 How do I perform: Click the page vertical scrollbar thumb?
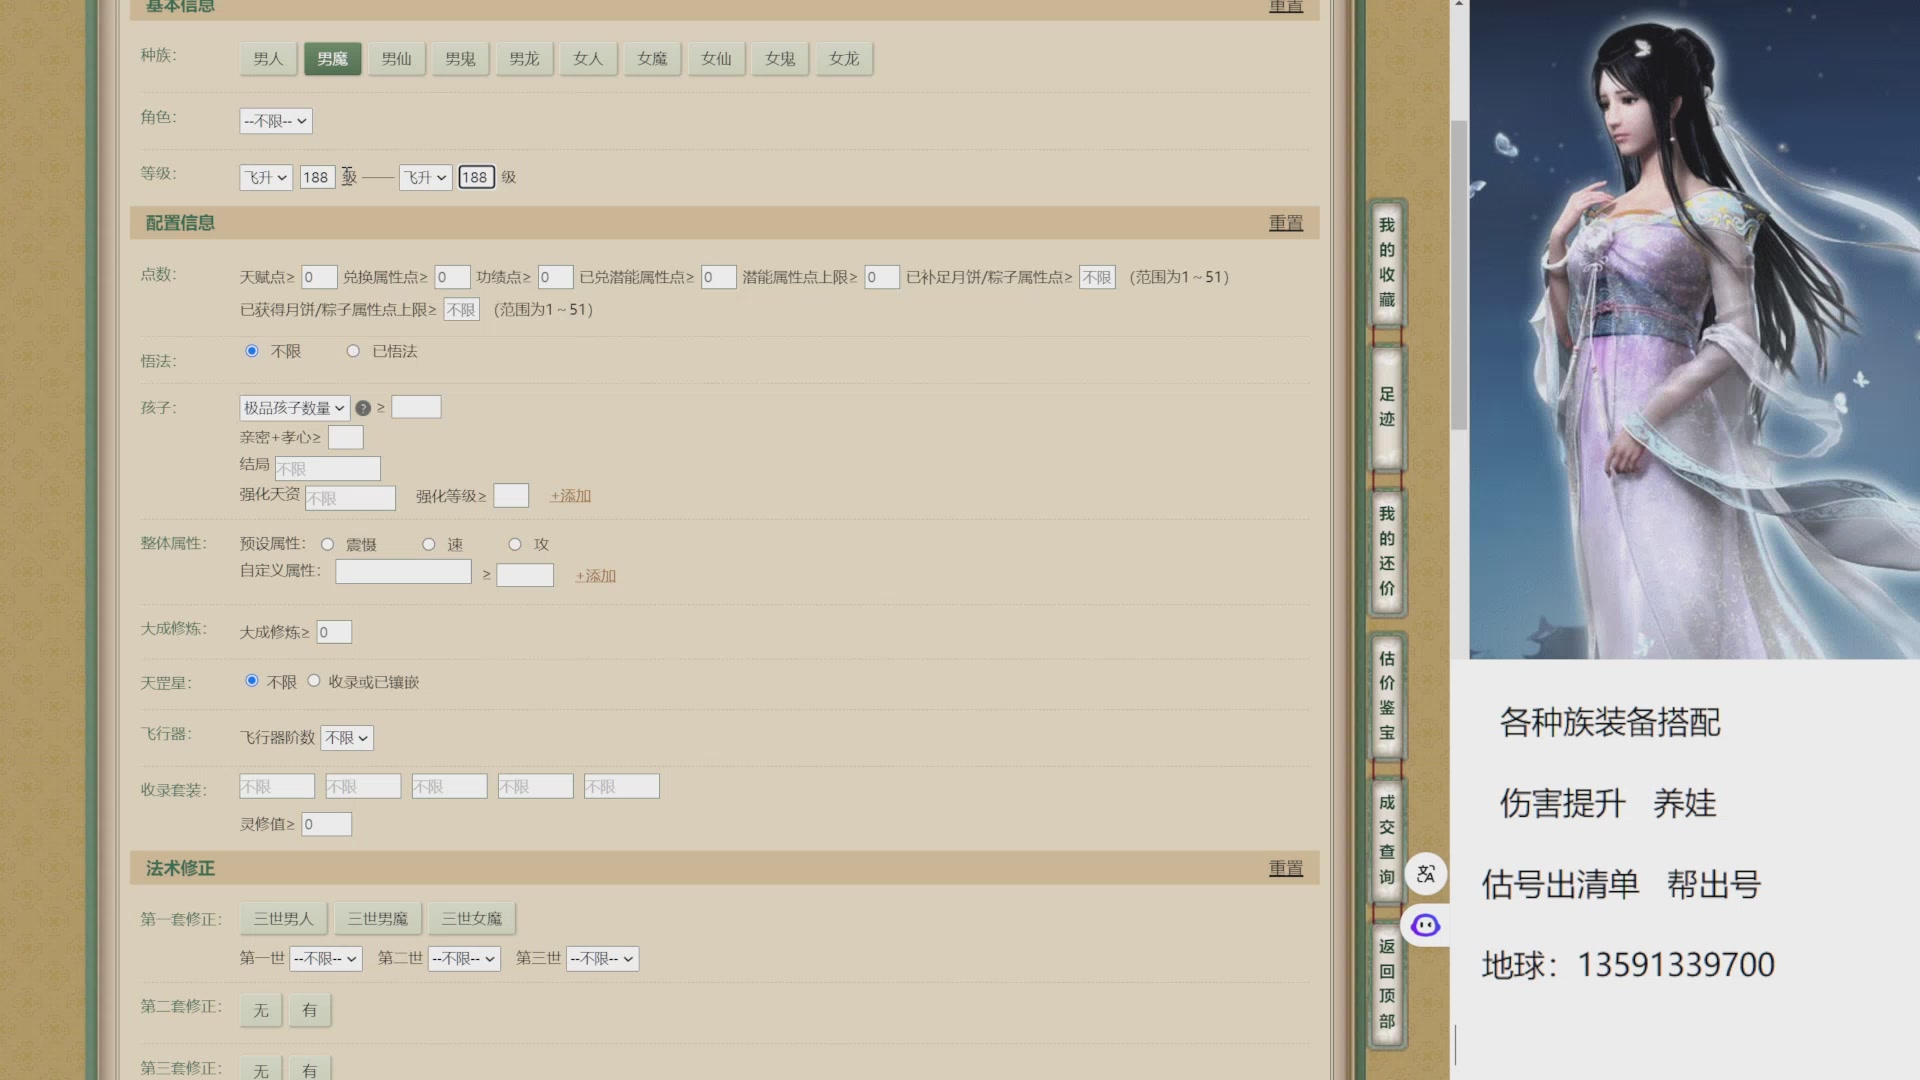pyautogui.click(x=1460, y=275)
